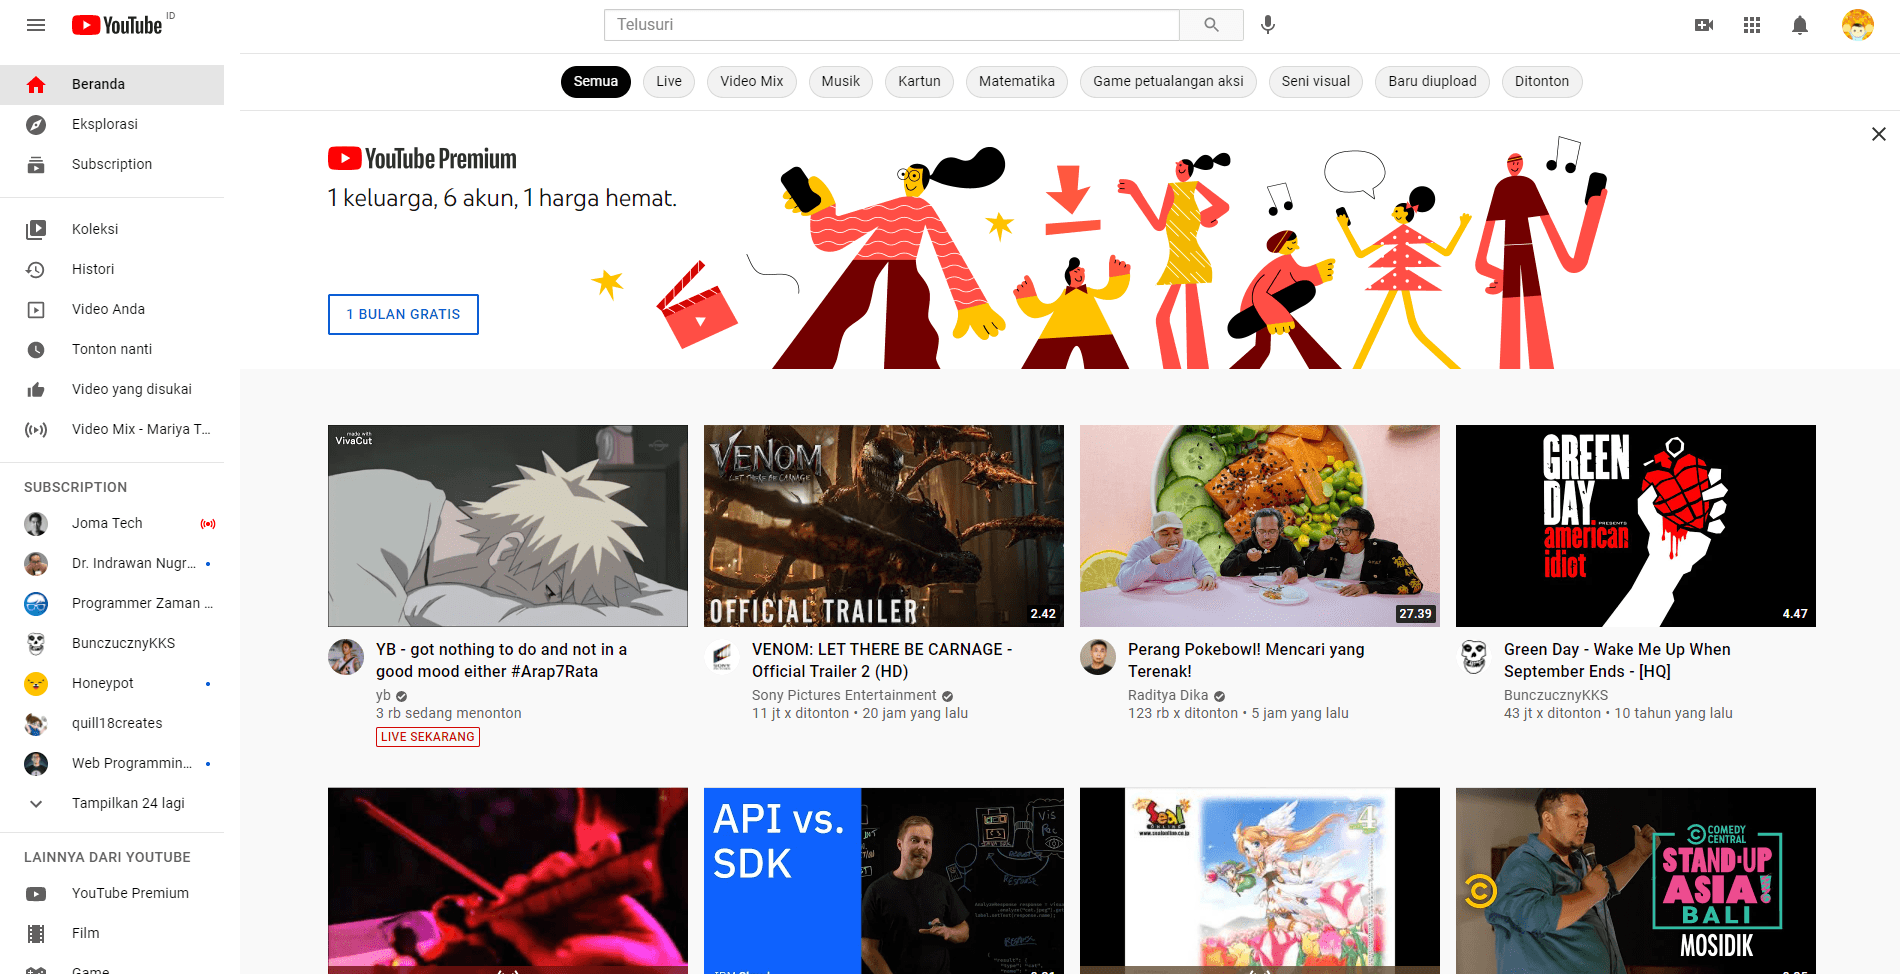
Task: Visit BunczucznyKKS channel link under video
Action: [1556, 695]
